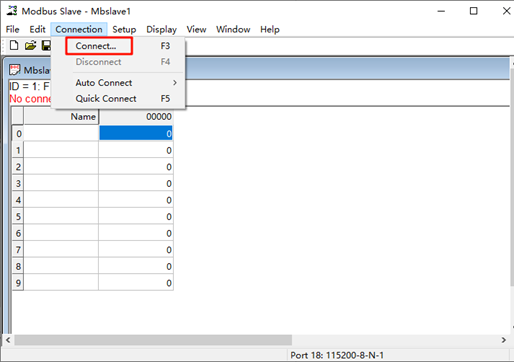Image resolution: width=514 pixels, height=362 pixels.
Task: Click row header 2
Action: coord(18,166)
